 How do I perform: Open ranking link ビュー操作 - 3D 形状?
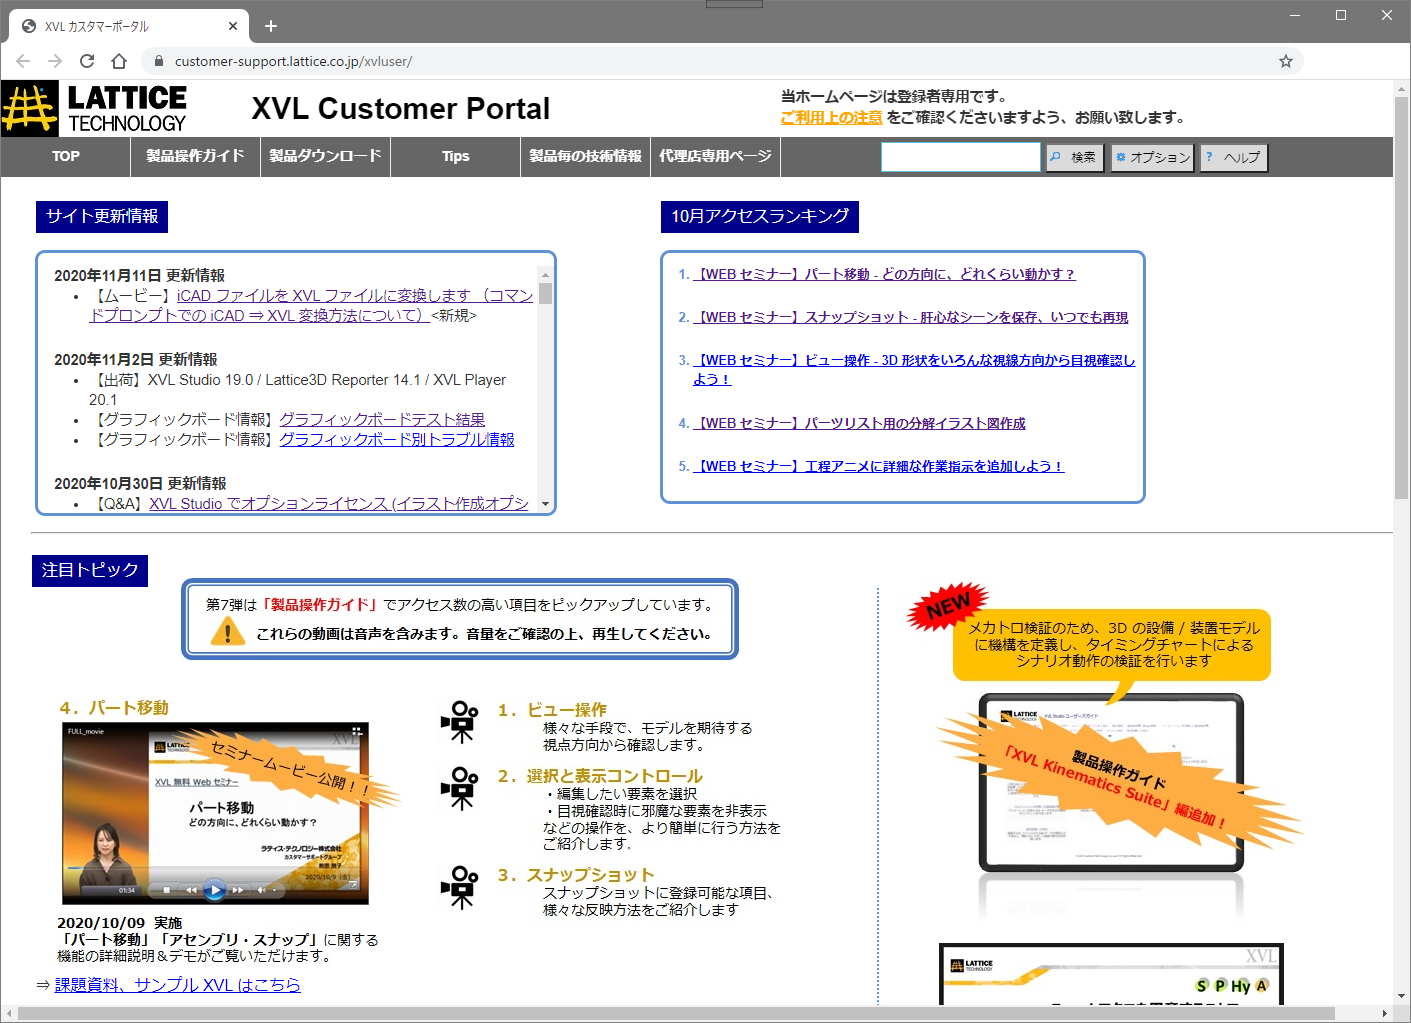click(x=914, y=369)
